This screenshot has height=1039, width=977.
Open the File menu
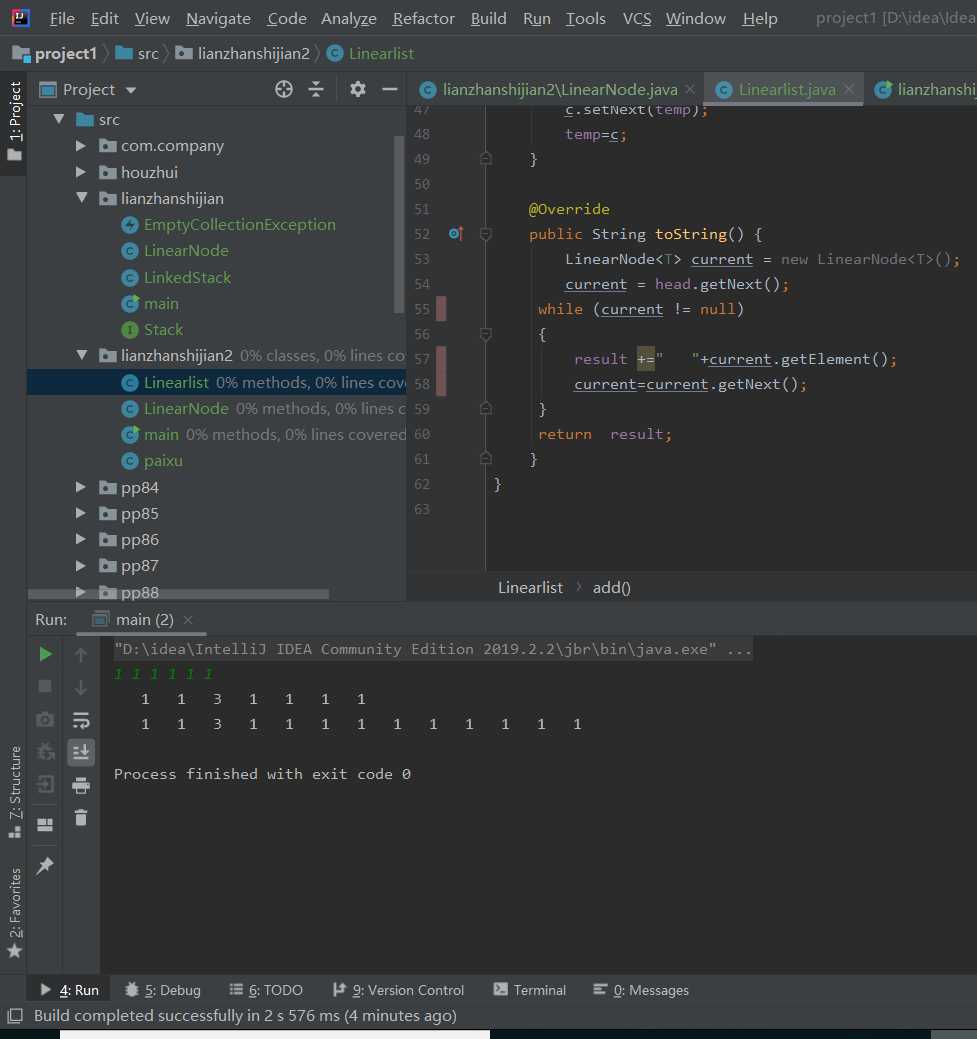62,19
